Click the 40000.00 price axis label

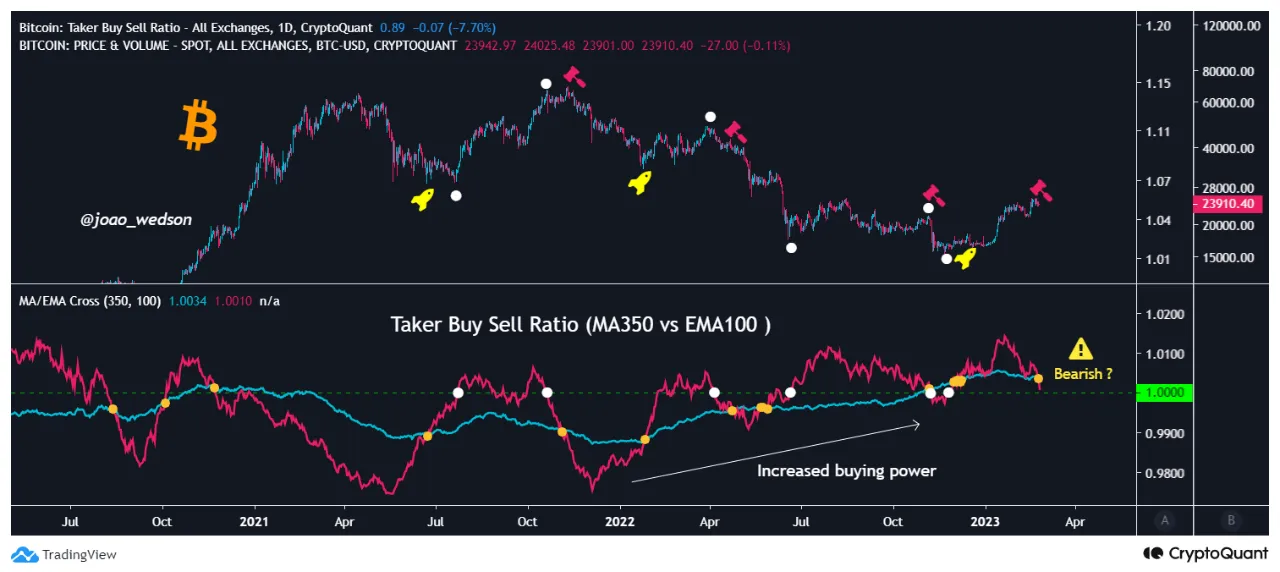[x=1229, y=148]
